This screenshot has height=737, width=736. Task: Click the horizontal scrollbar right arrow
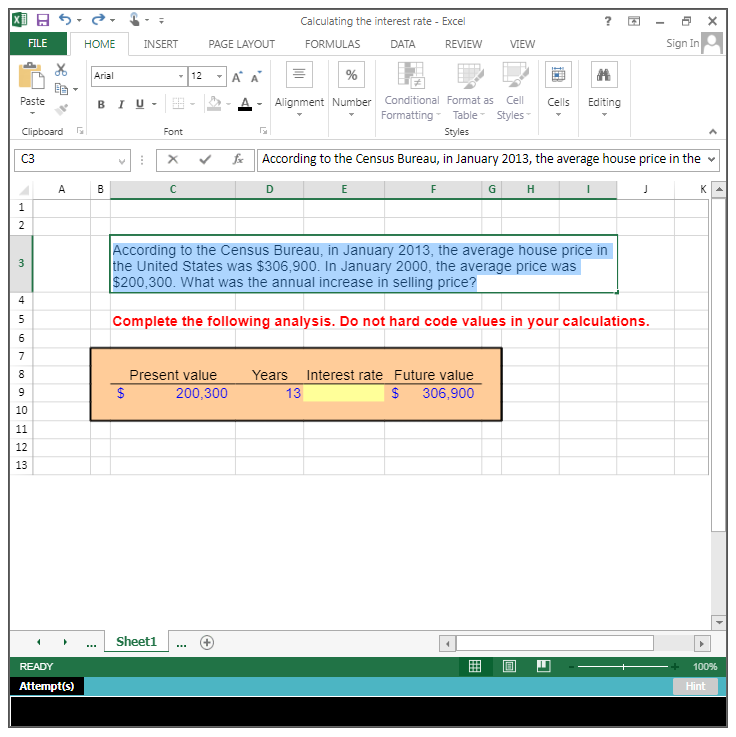tap(702, 643)
